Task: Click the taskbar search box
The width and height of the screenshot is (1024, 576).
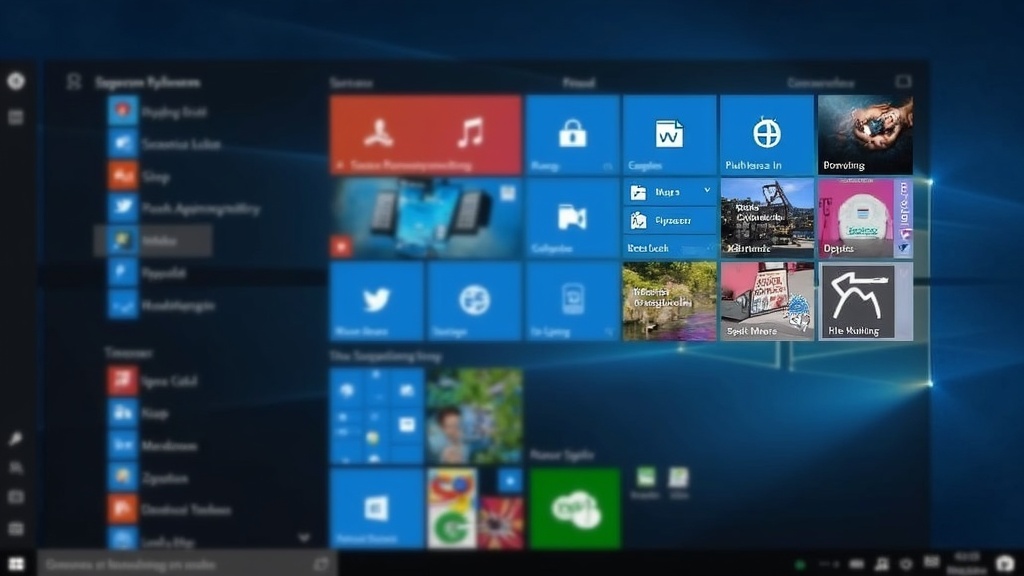Action: click(x=187, y=564)
